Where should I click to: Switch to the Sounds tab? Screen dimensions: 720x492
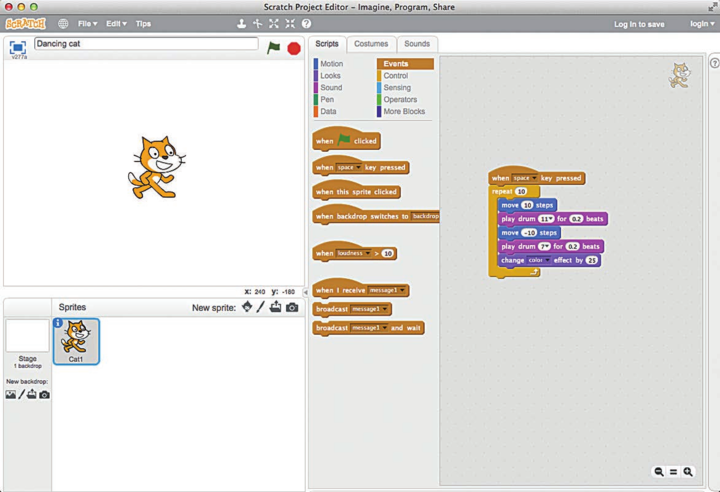417,44
